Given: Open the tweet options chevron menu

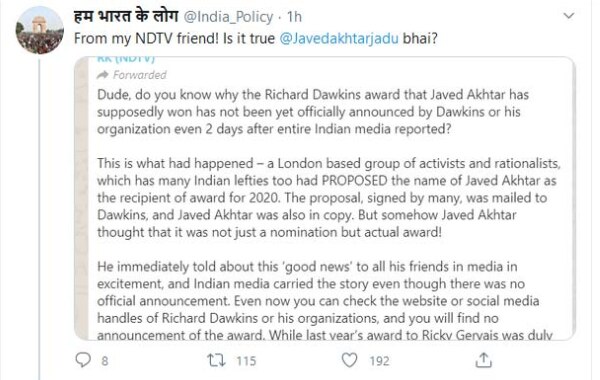Looking at the screenshot, I should point(569,16).
